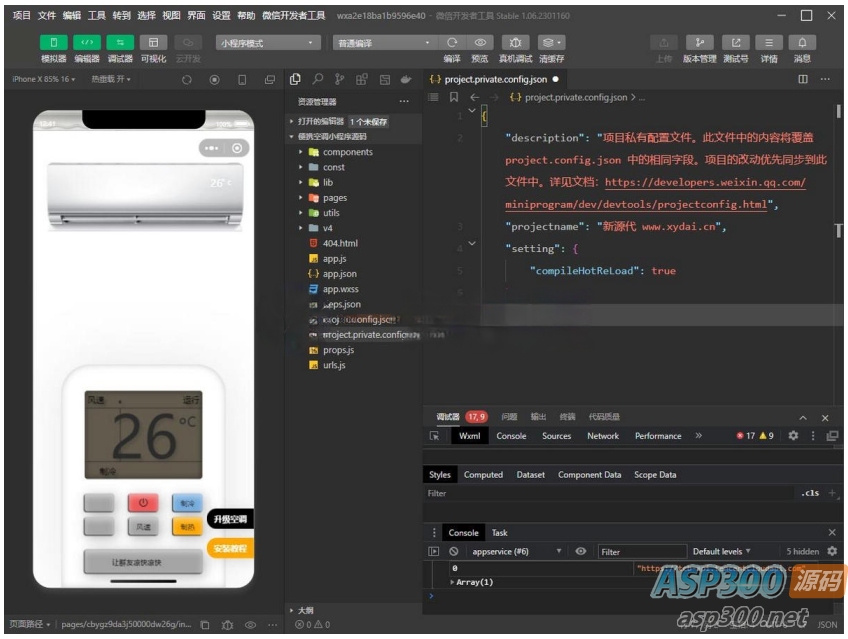Open the extensions icon in sidebar
The image size is (848, 639).
(361, 79)
